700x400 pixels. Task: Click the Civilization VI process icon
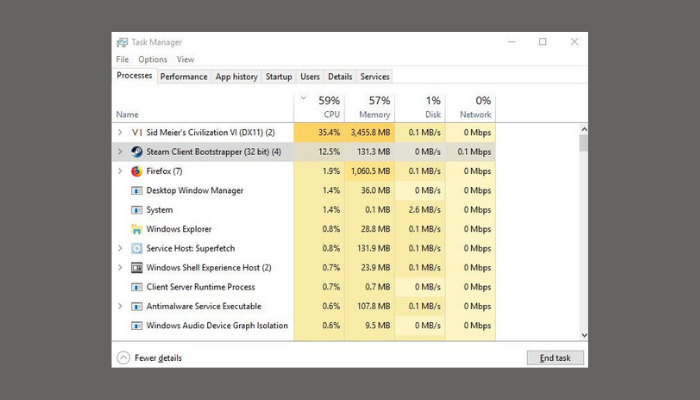coord(137,133)
